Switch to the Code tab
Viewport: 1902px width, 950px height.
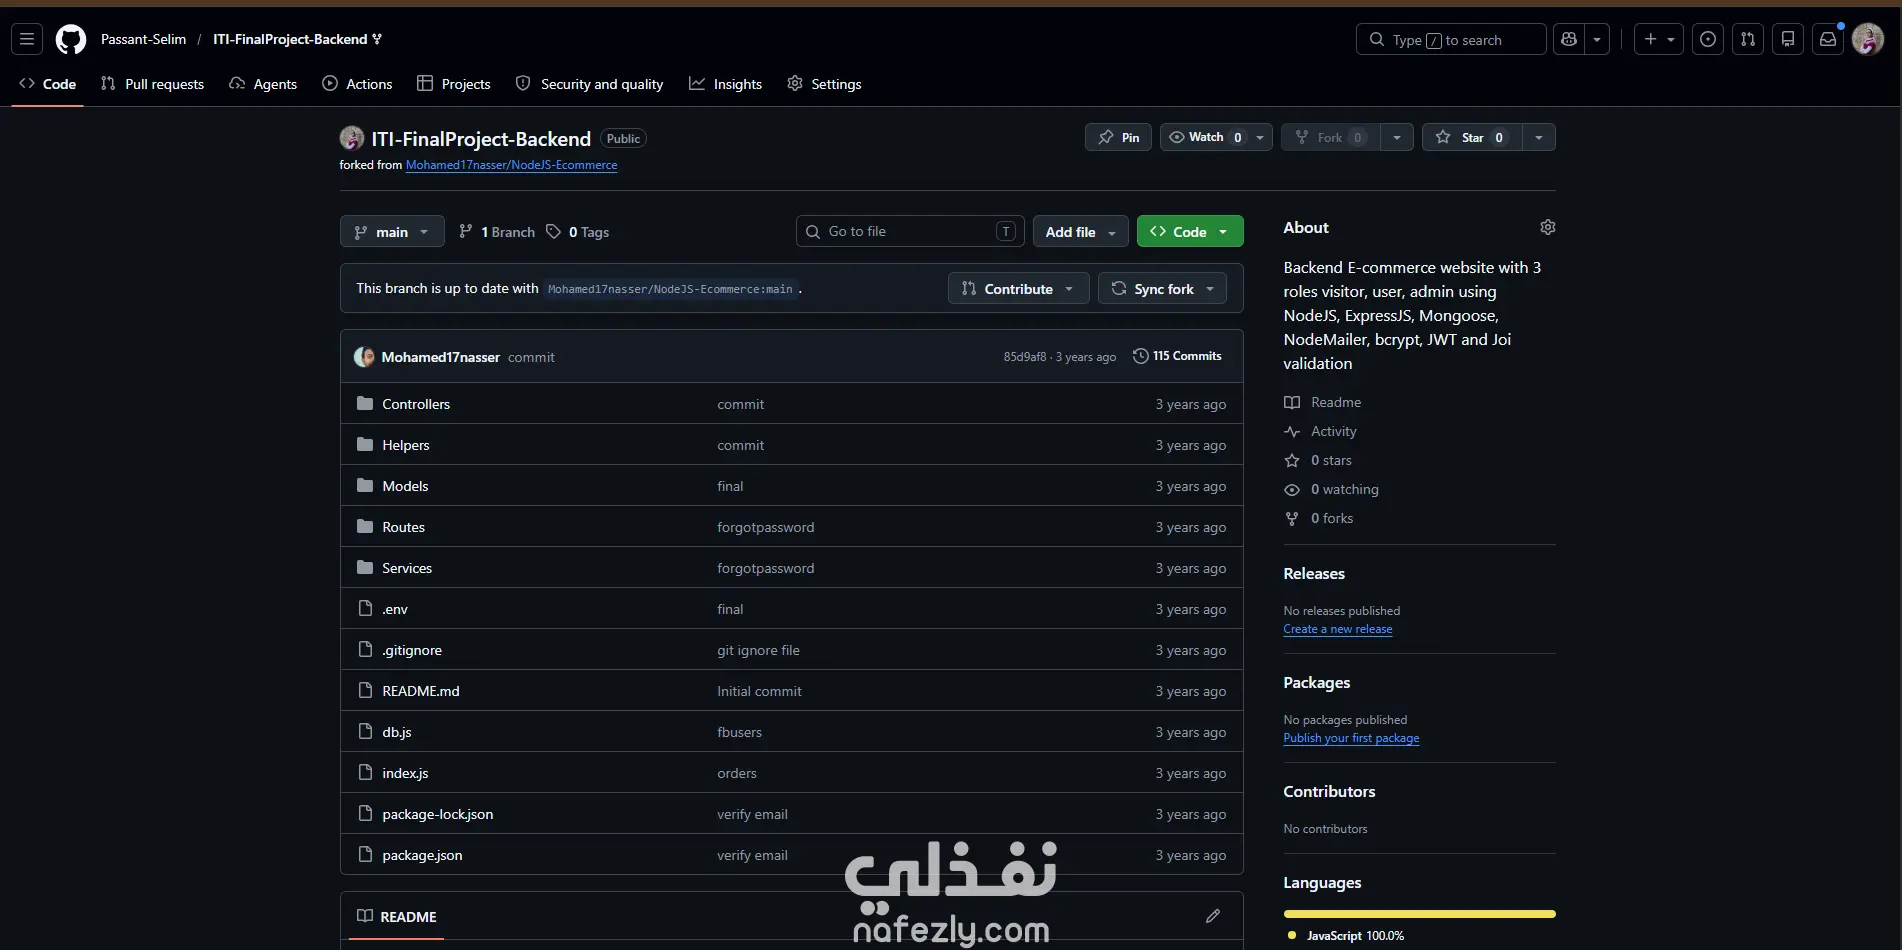point(48,84)
